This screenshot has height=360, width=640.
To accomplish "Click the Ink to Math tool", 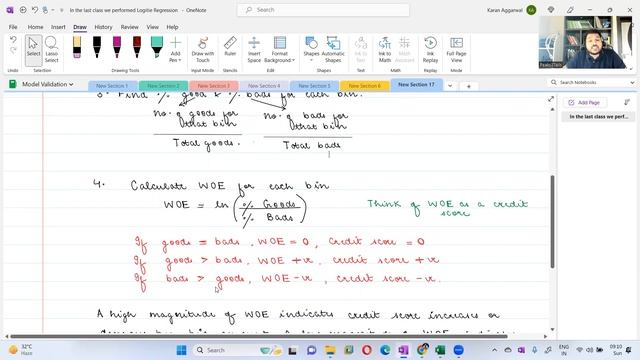I will (384, 49).
